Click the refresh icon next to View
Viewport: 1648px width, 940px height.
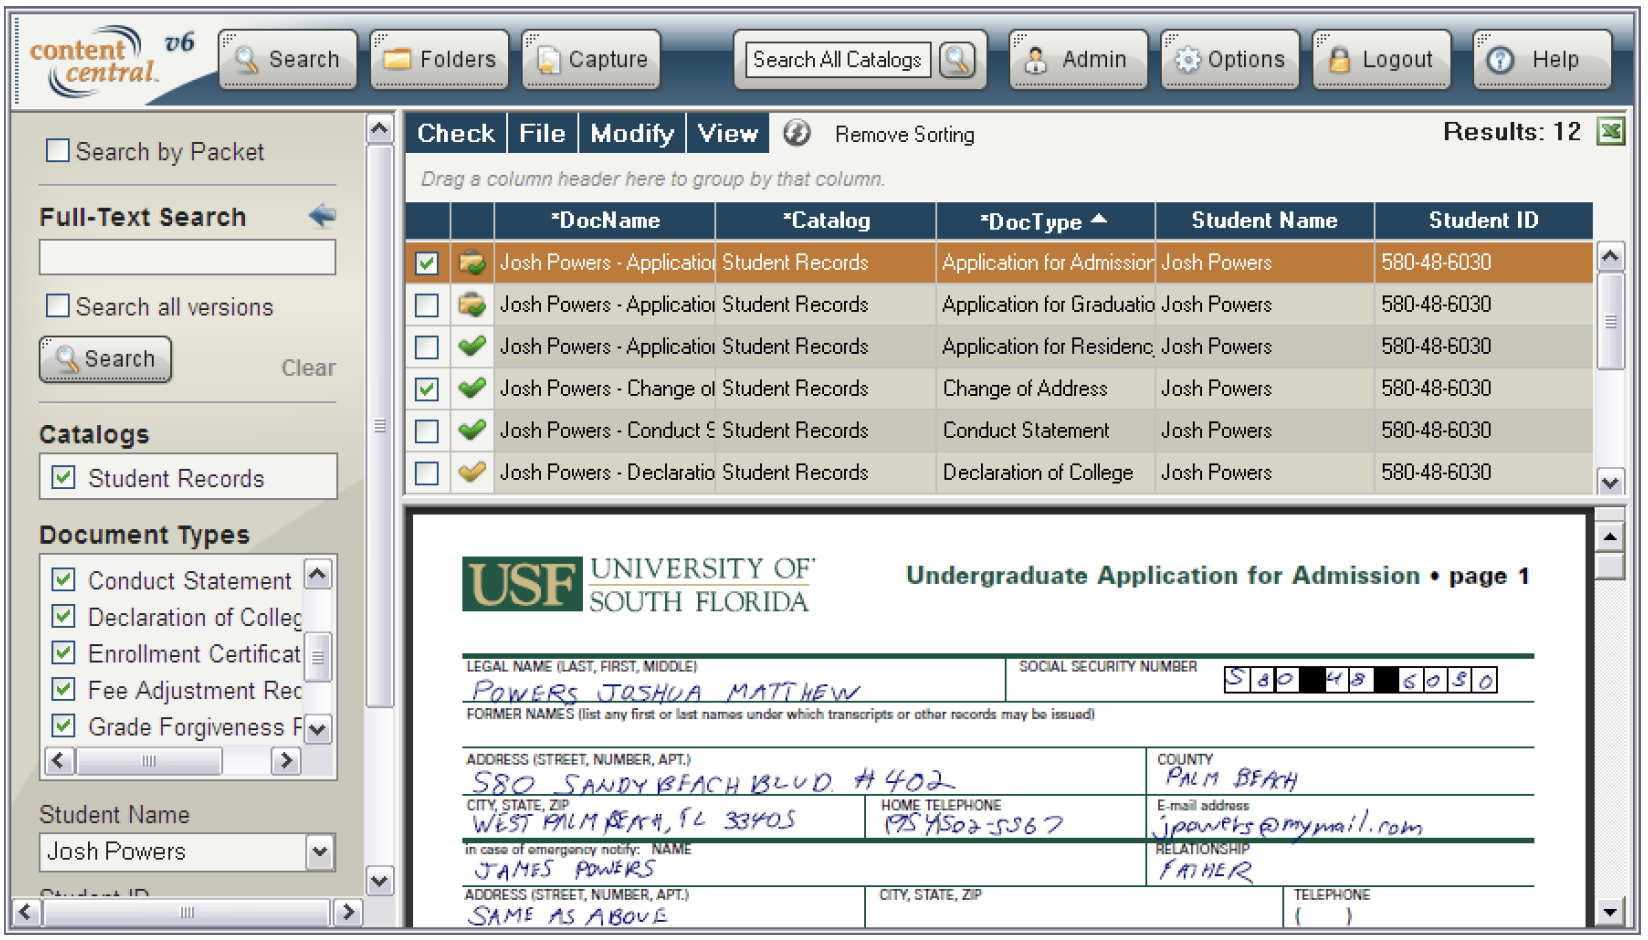[x=797, y=133]
